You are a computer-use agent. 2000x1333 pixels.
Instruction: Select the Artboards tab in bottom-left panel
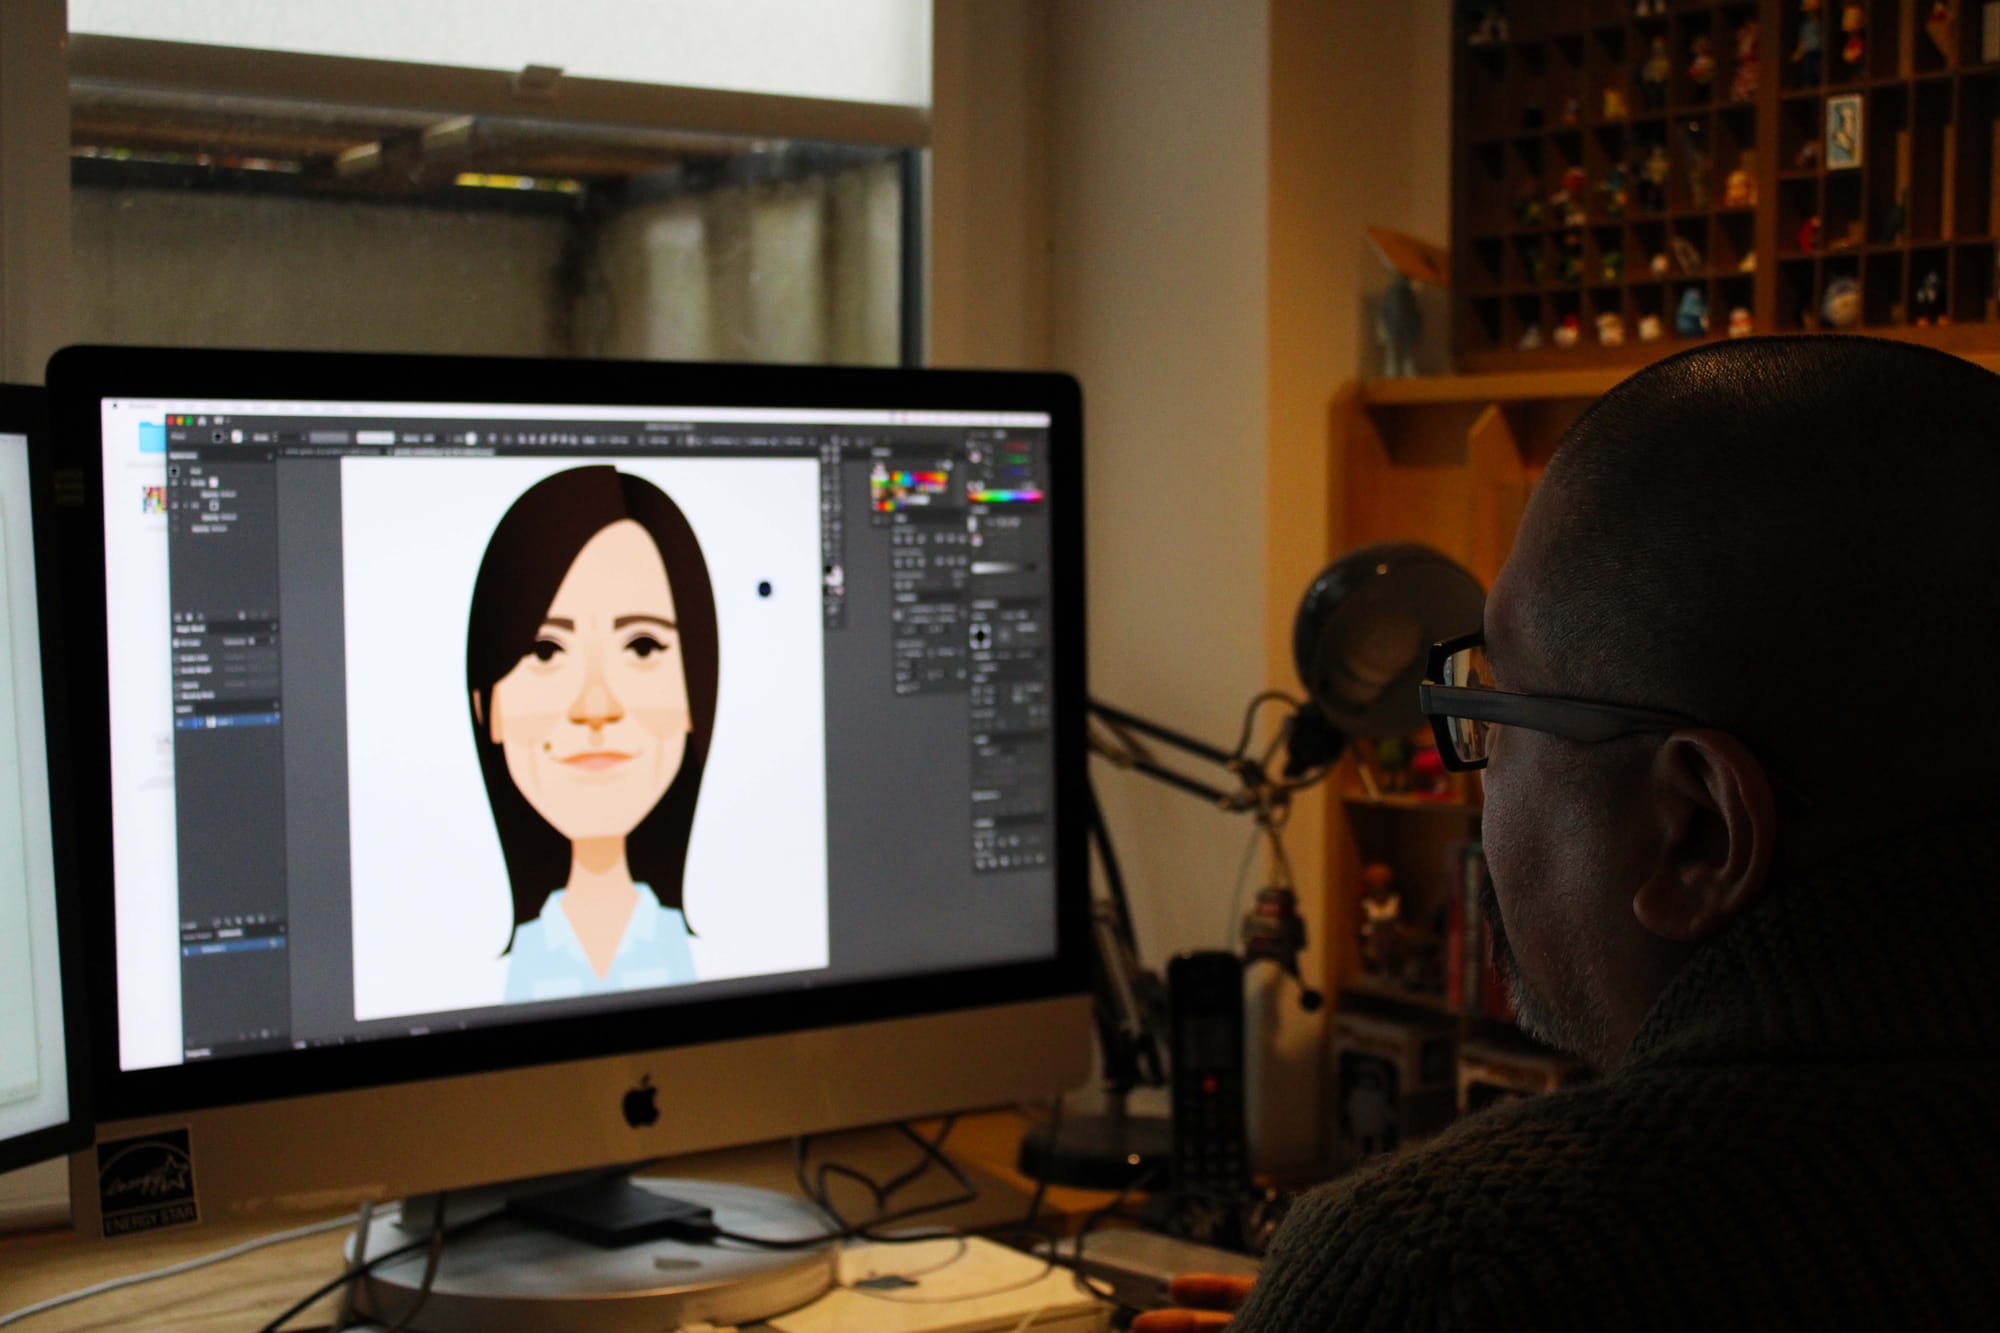coord(230,933)
